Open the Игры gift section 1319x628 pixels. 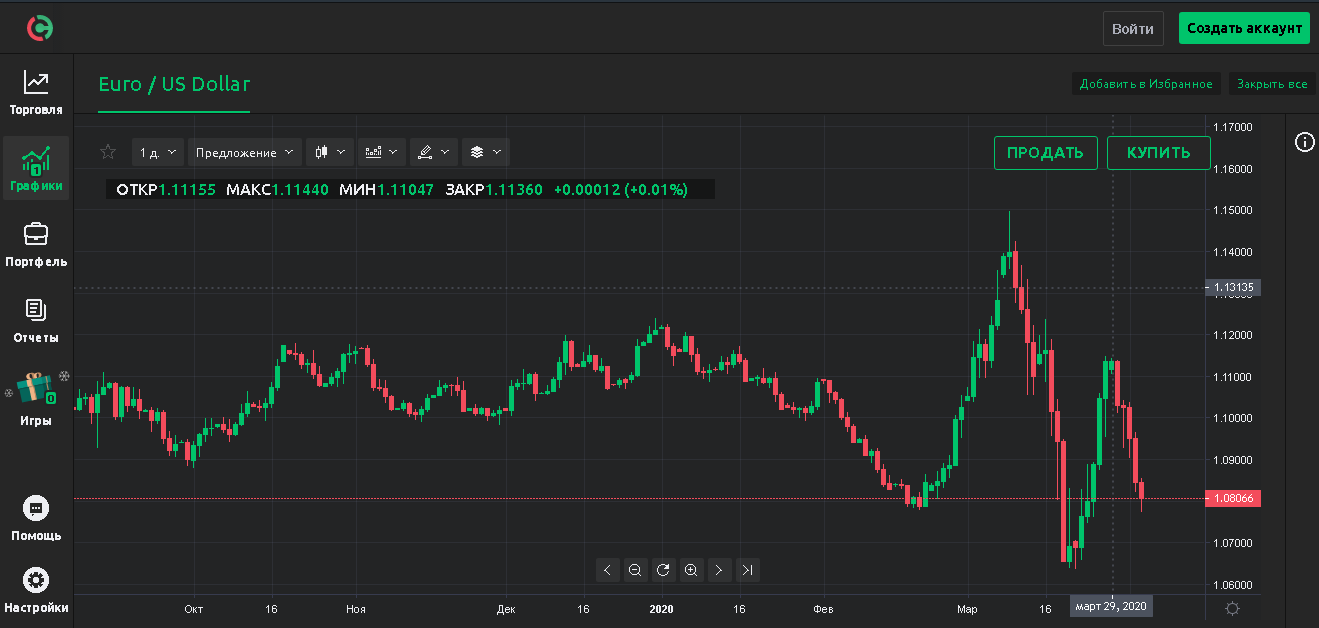pos(36,398)
